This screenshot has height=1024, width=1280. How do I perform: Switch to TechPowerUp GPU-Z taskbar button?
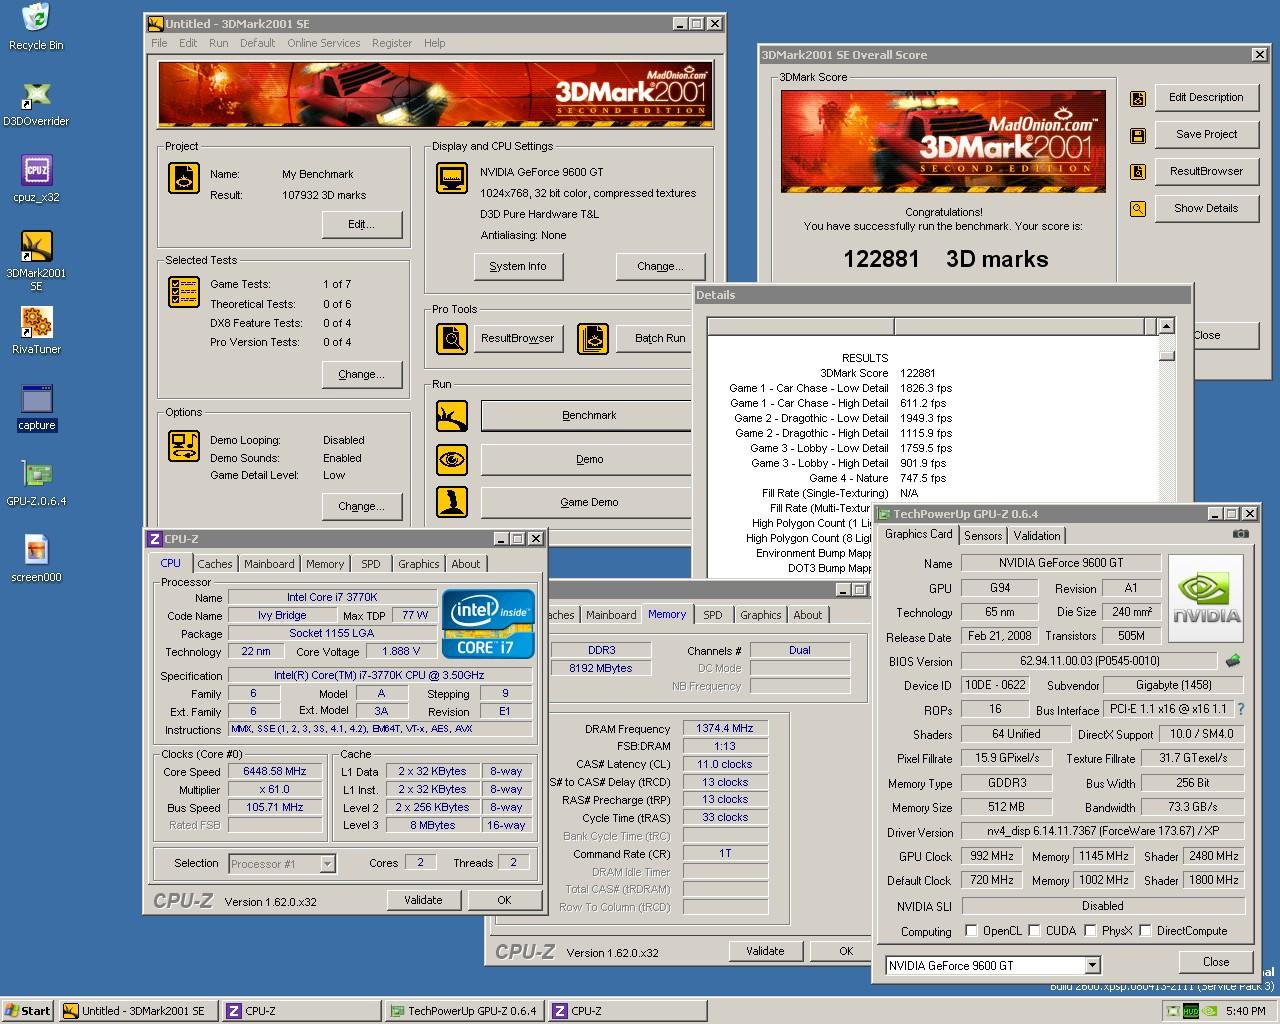[464, 1011]
